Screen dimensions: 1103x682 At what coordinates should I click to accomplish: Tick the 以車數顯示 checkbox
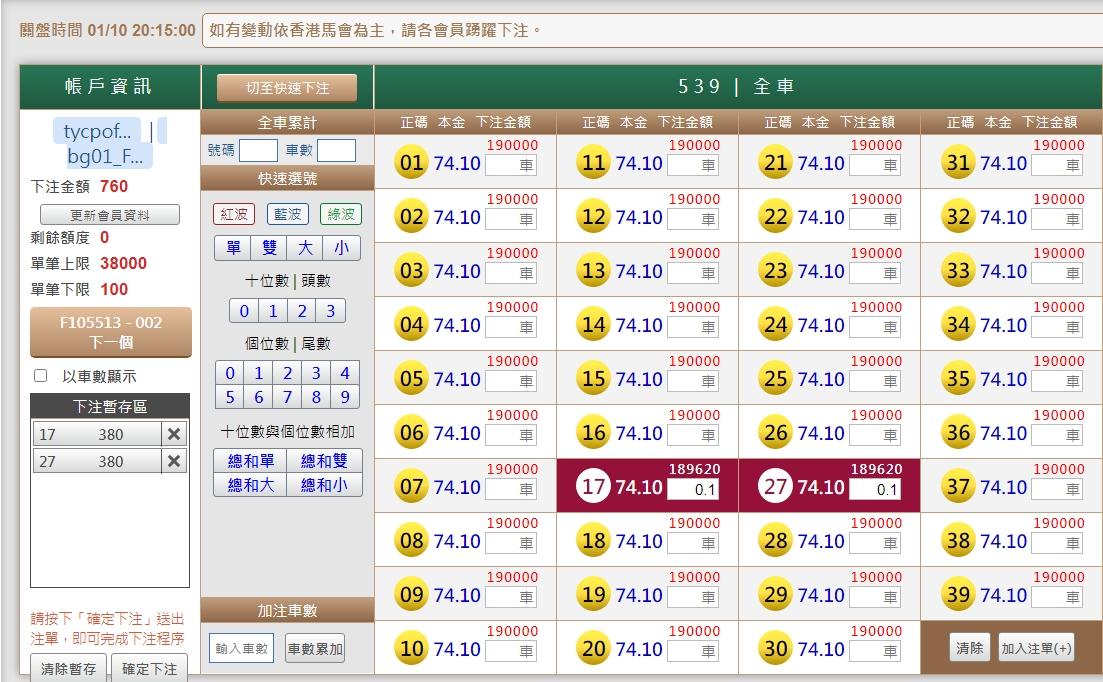(x=41, y=375)
